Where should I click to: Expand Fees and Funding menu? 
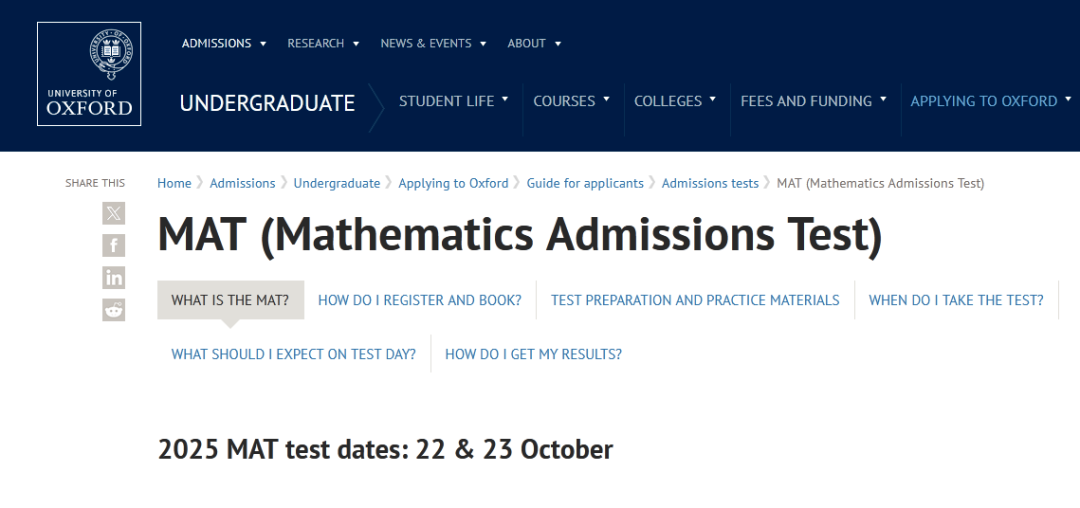click(813, 101)
